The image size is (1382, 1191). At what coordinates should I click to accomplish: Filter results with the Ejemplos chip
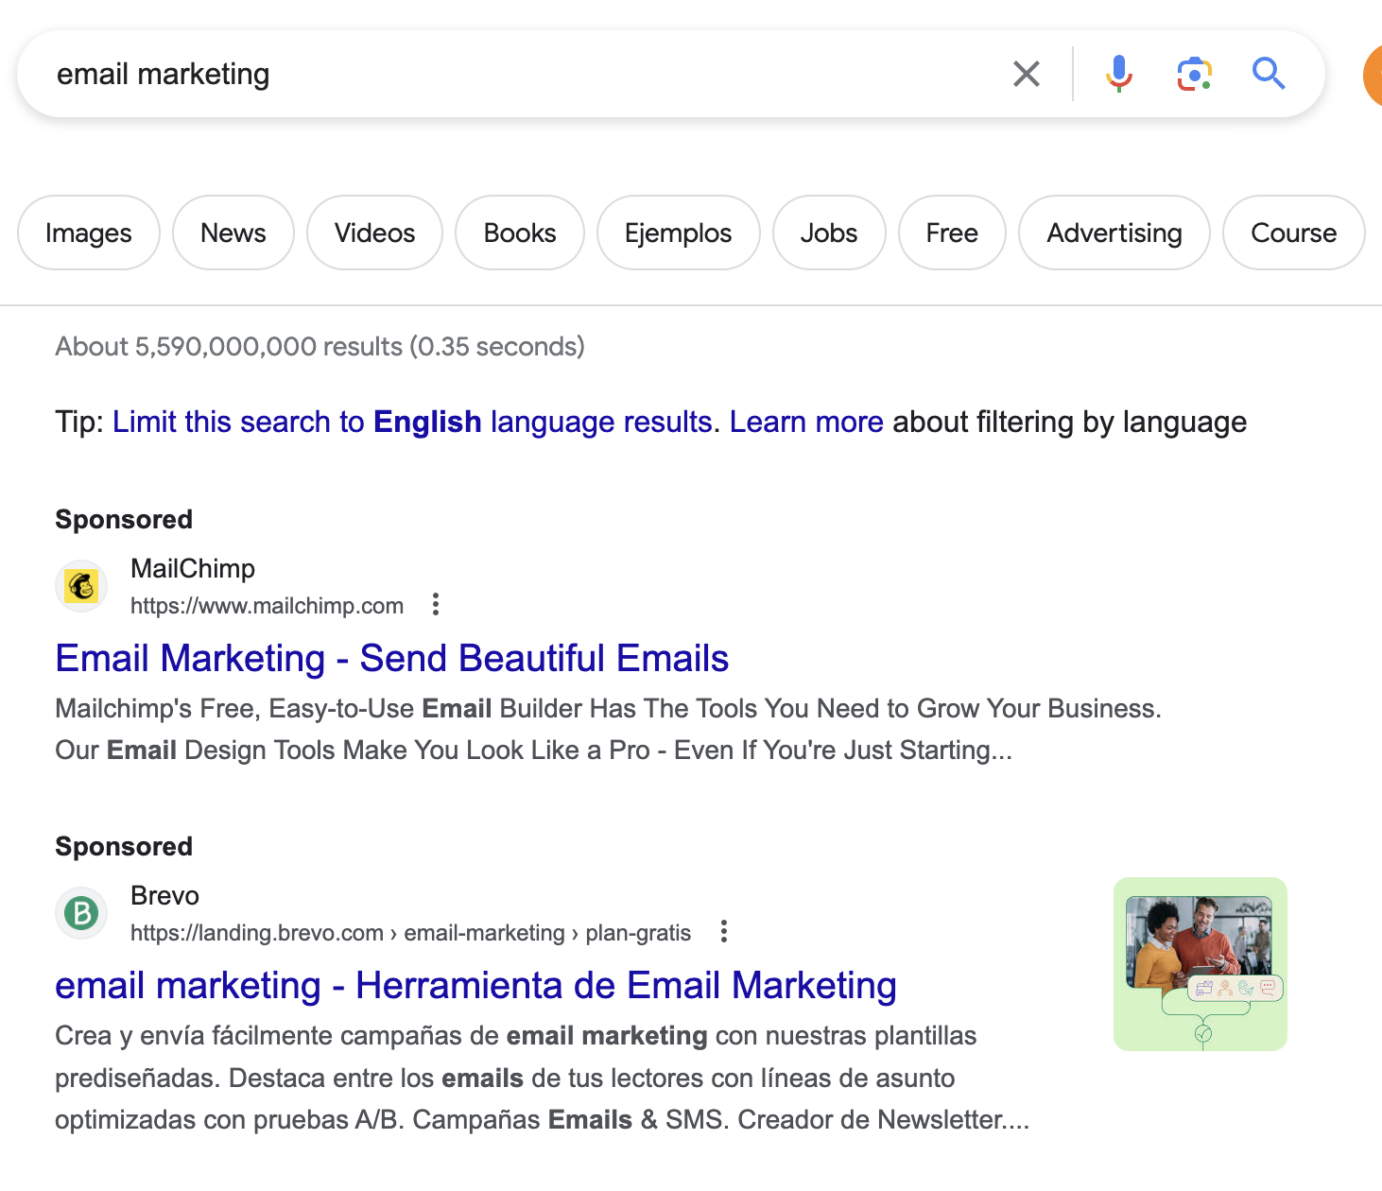point(678,232)
